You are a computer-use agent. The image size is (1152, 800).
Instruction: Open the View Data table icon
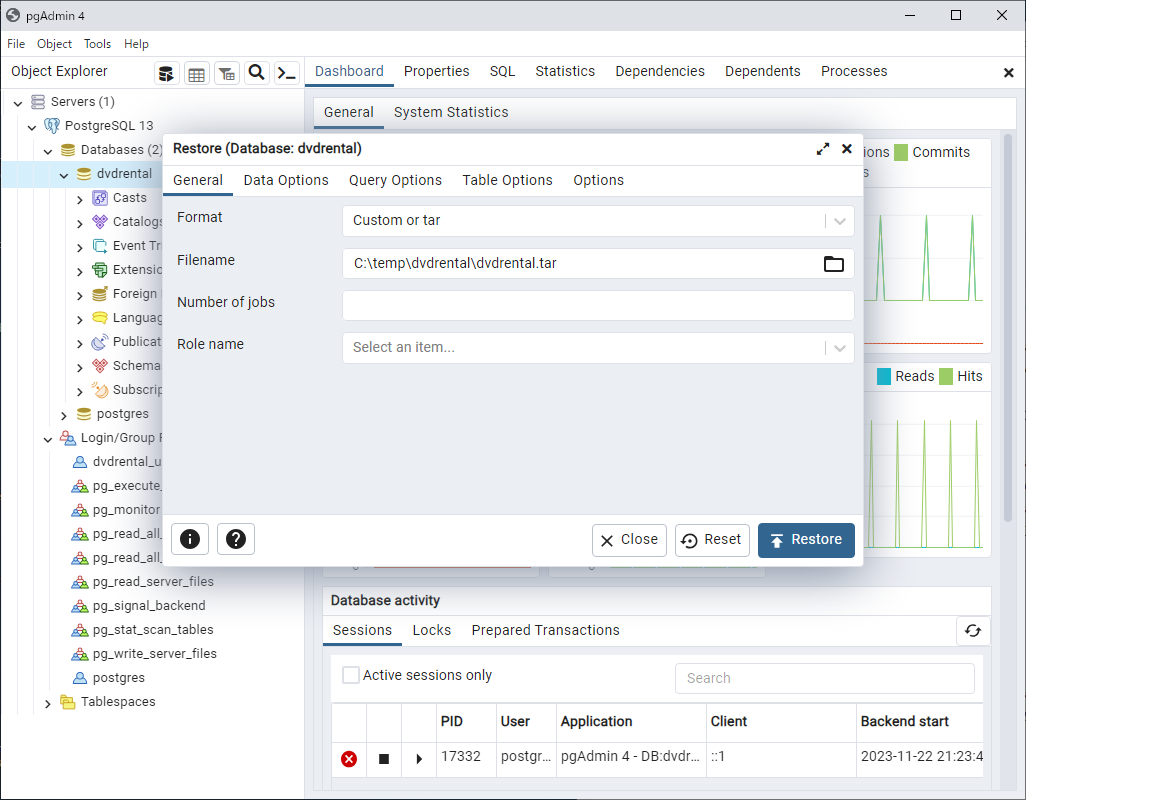click(x=196, y=73)
